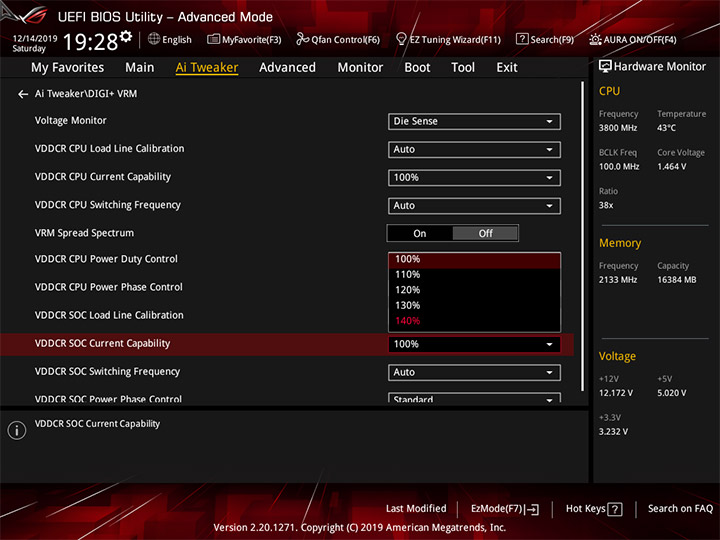Screen dimensions: 720x540
Task: Click the 12/14/2019 date display
Action: pyautogui.click(x=35, y=38)
